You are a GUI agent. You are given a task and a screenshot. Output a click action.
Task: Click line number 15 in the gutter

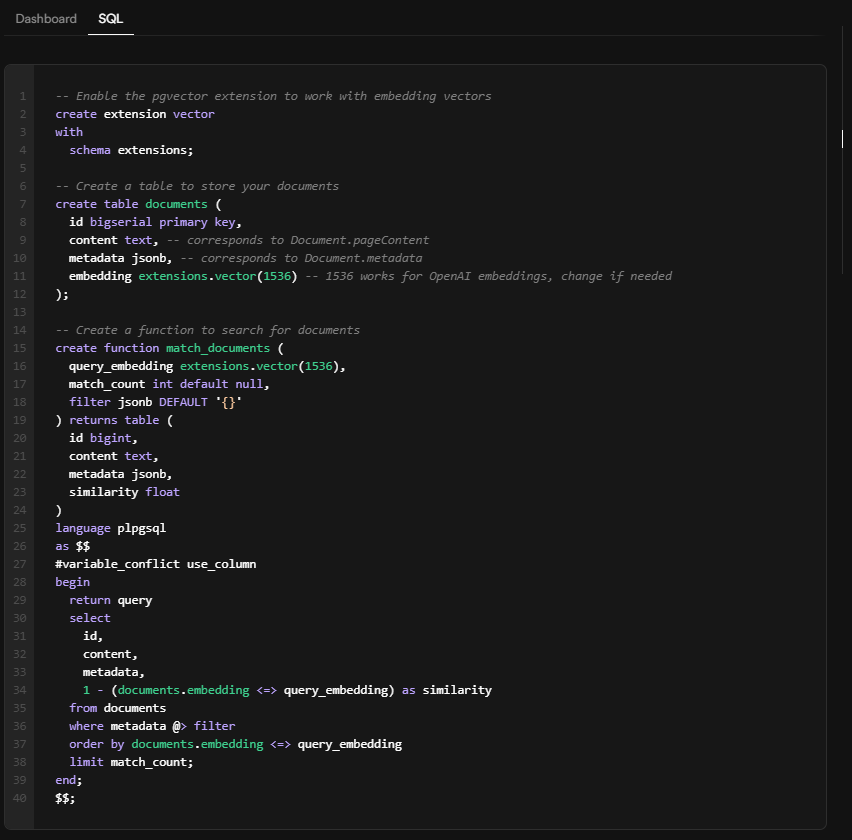pos(21,348)
